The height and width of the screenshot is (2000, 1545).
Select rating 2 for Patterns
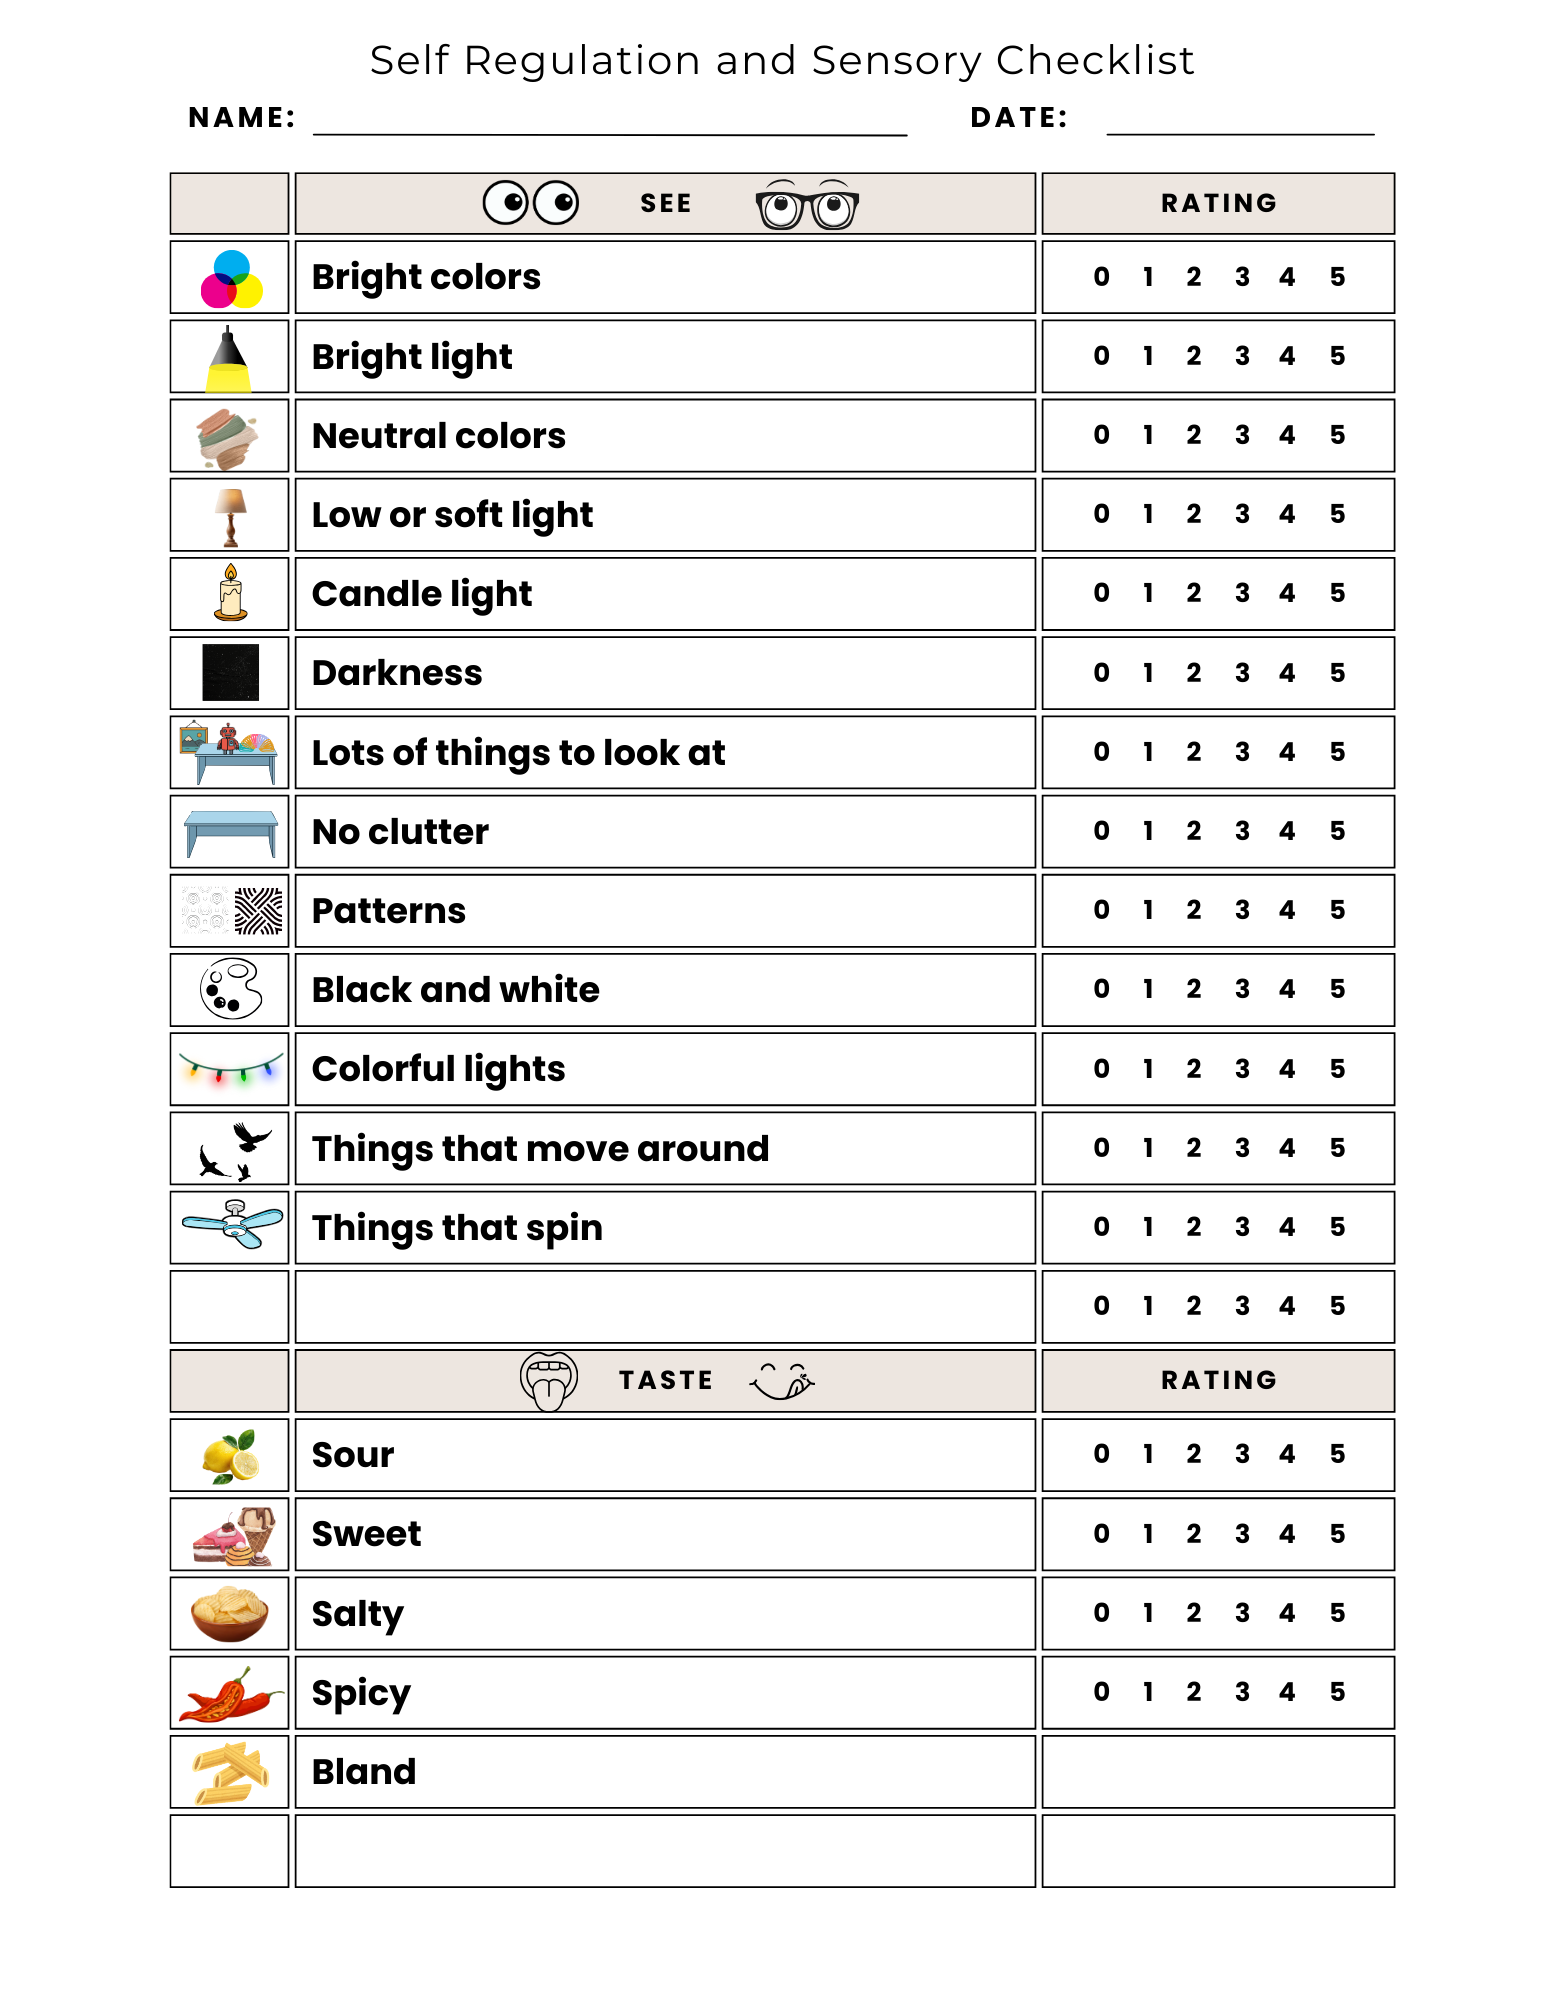pyautogui.click(x=1194, y=910)
